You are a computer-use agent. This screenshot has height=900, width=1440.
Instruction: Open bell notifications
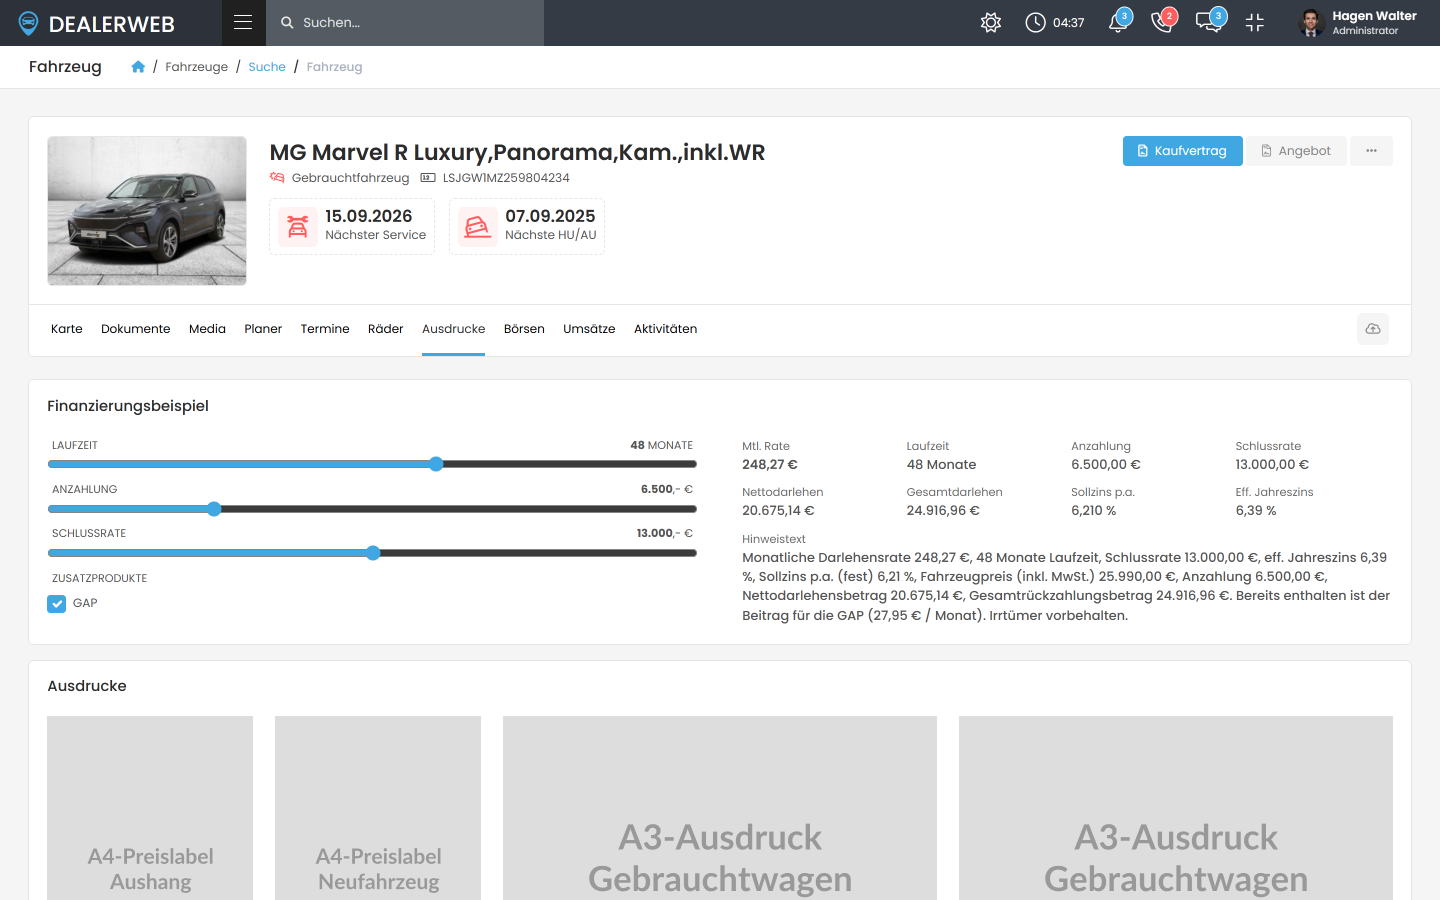pos(1119,22)
